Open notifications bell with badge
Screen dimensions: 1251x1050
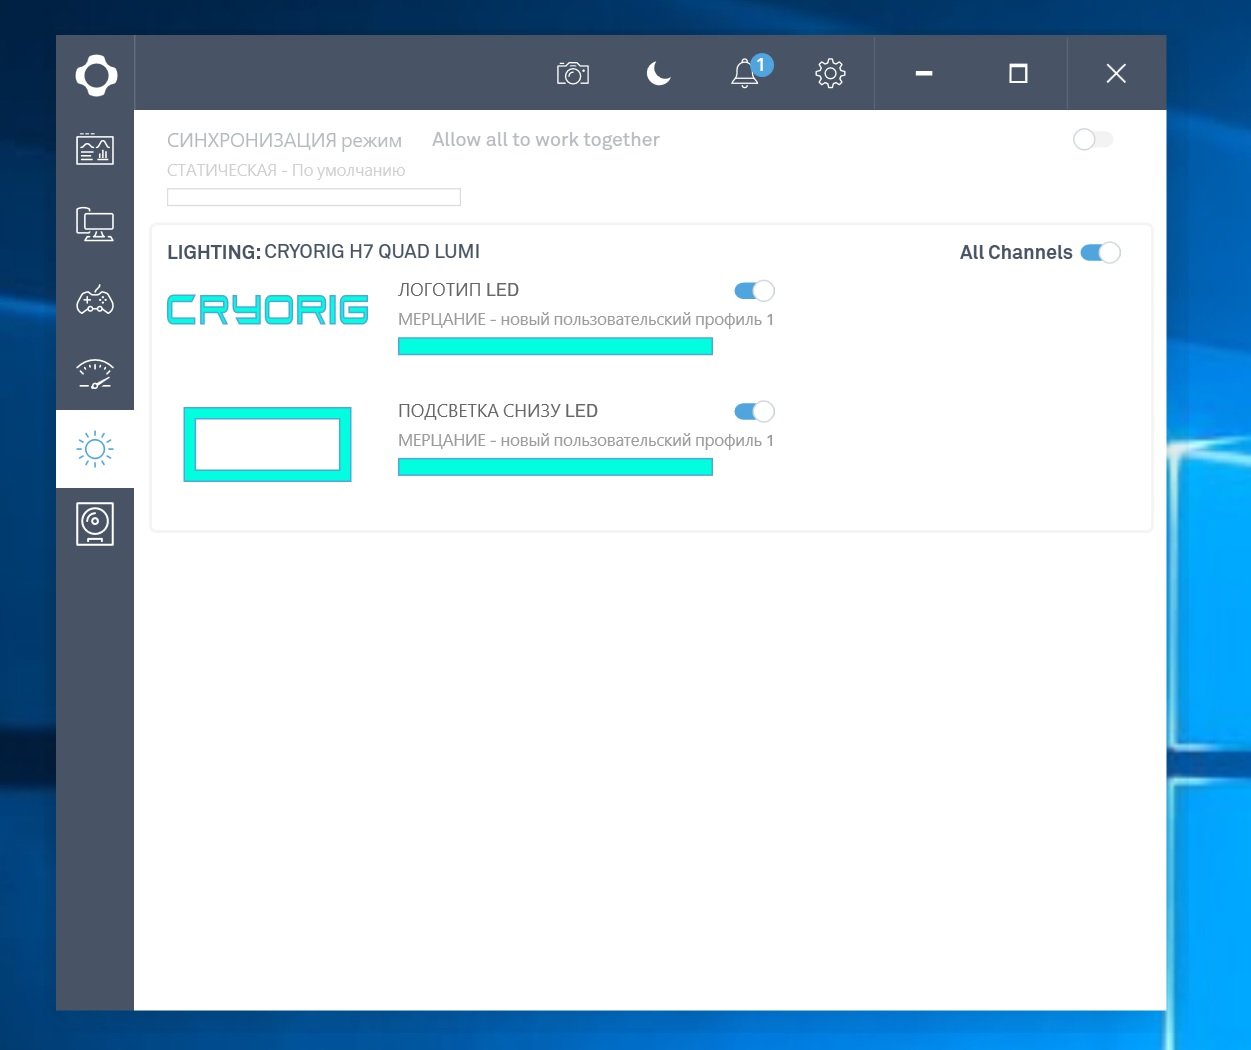(x=750, y=71)
